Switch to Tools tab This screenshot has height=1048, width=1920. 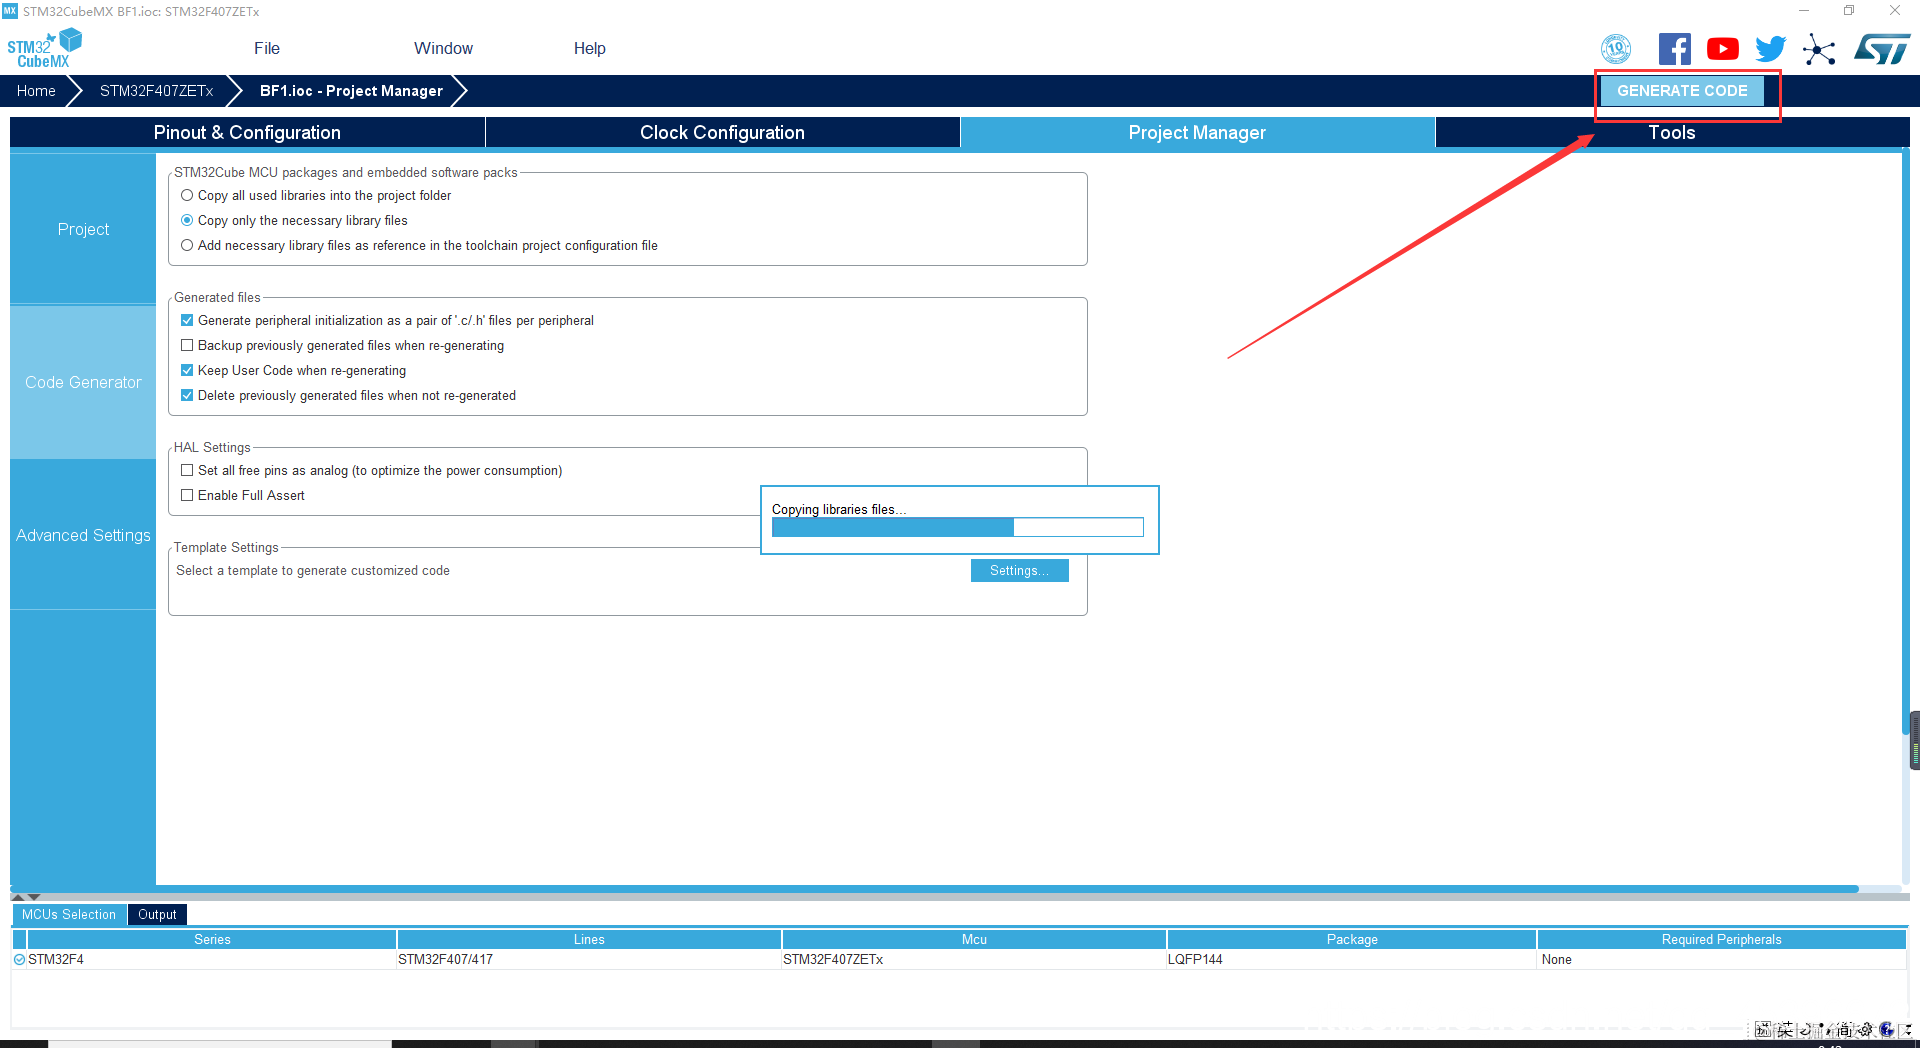(1672, 132)
